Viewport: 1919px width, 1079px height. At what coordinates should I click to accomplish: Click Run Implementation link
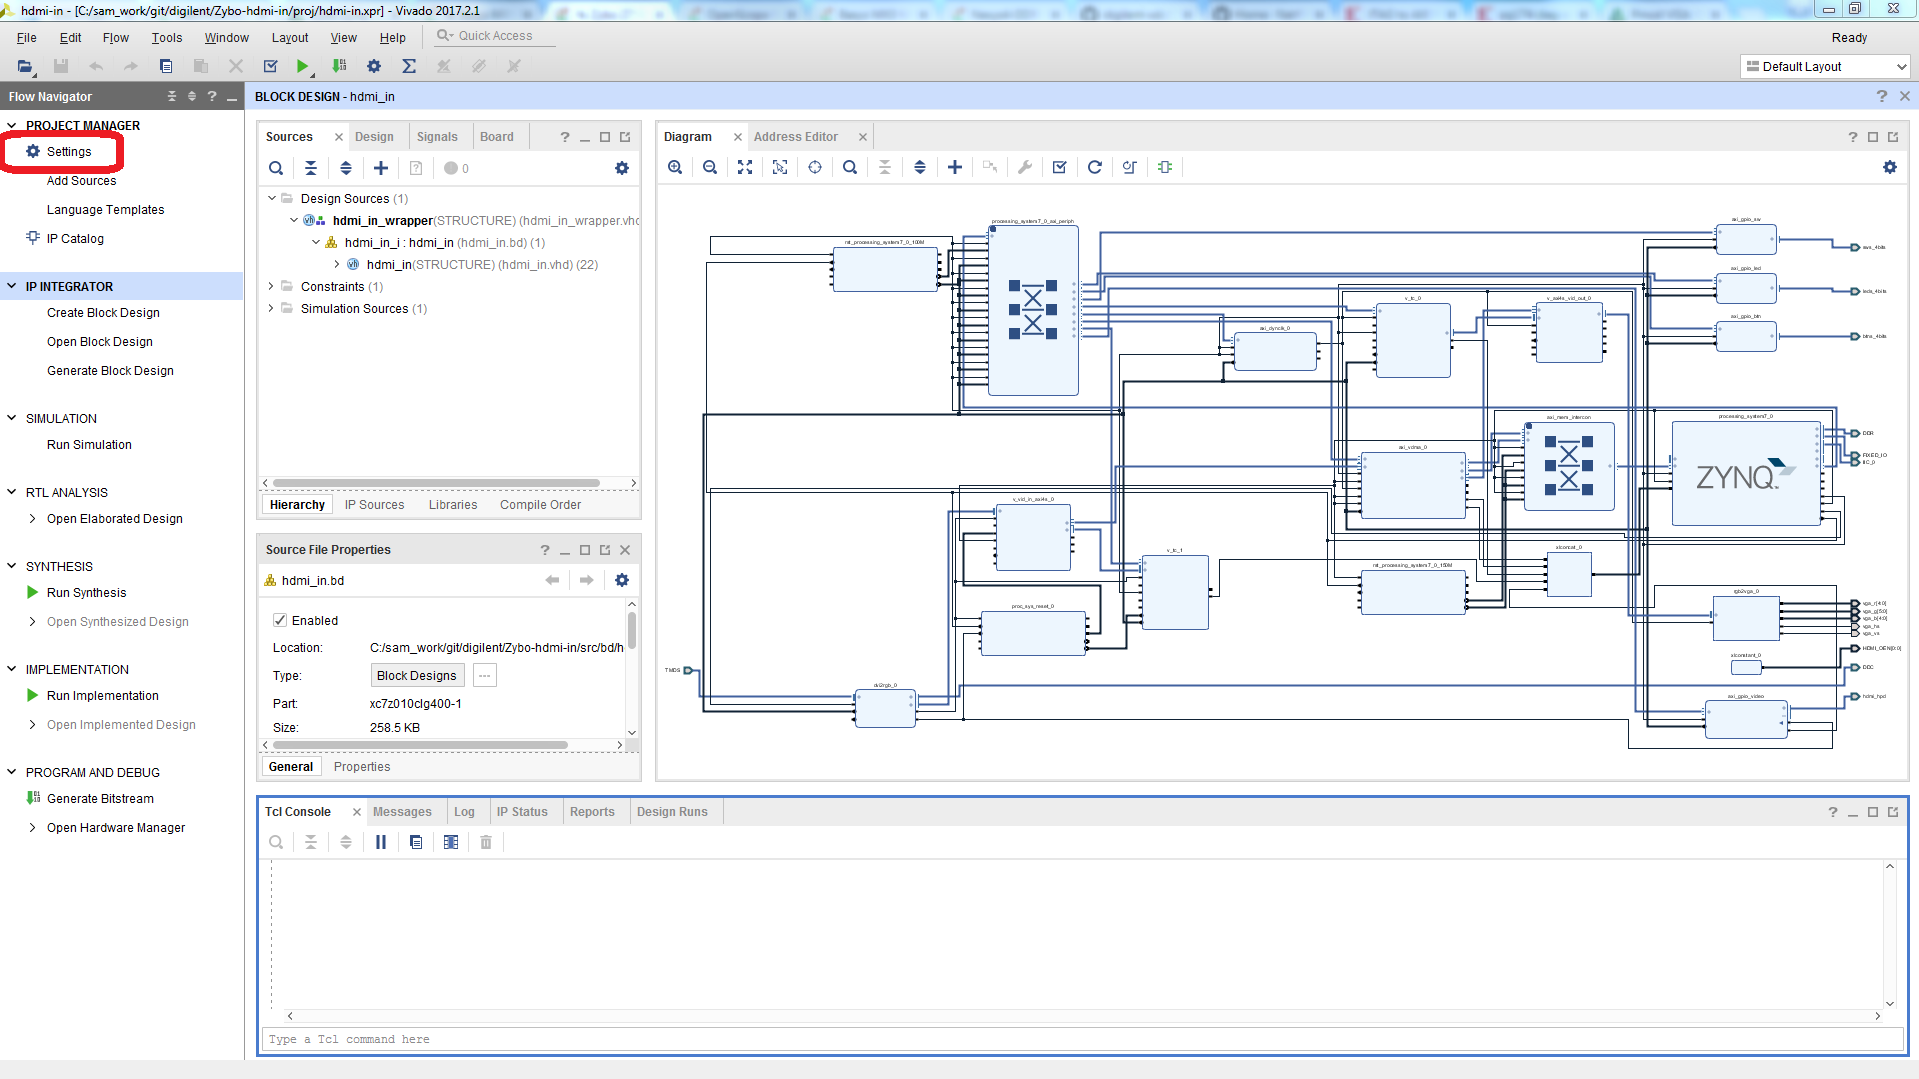(x=102, y=696)
